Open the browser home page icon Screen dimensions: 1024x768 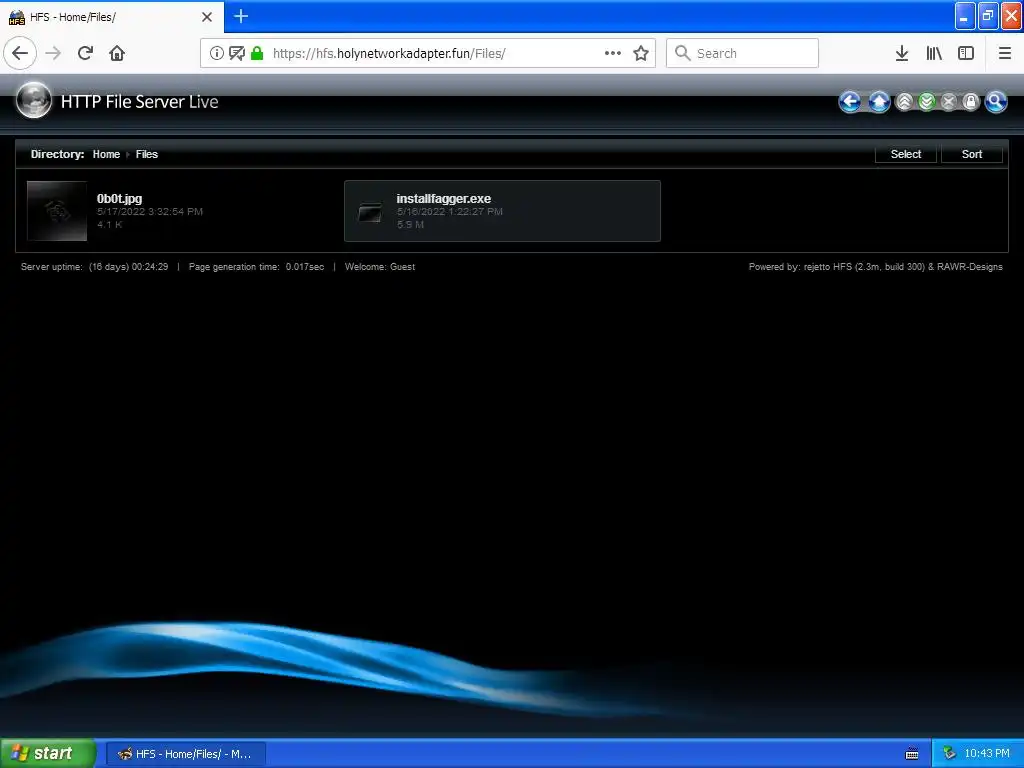[x=117, y=53]
